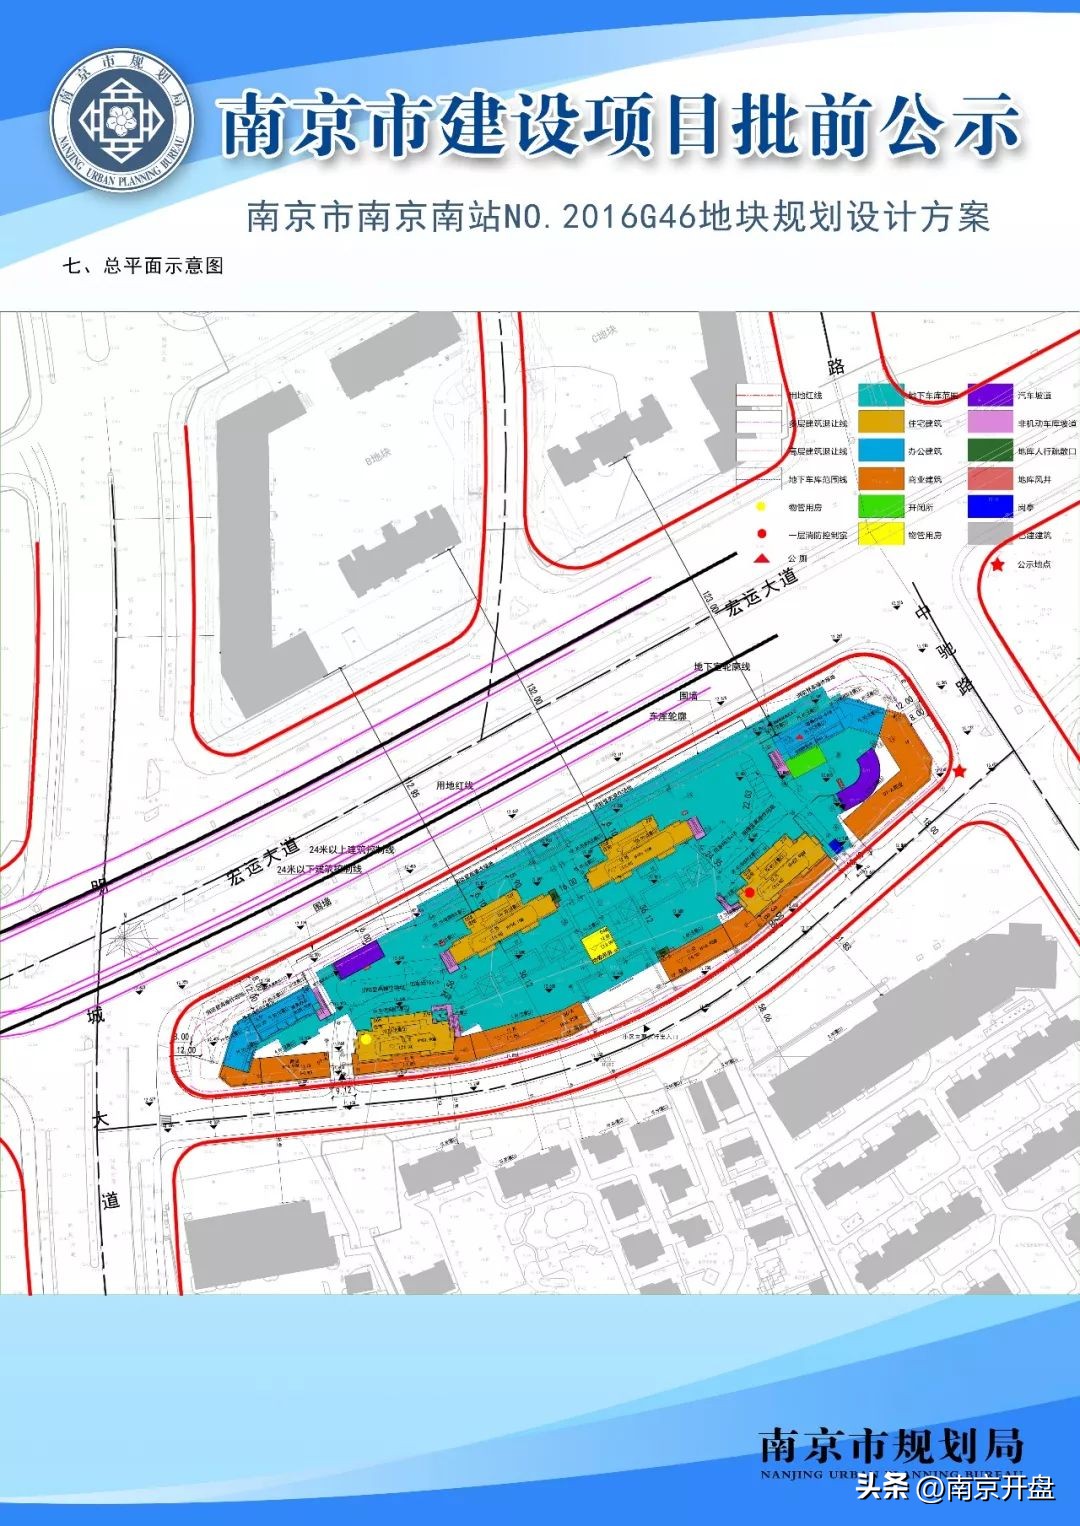Select the purple 汽车坡道 legend swatch
1080x1526 pixels.
(990, 395)
